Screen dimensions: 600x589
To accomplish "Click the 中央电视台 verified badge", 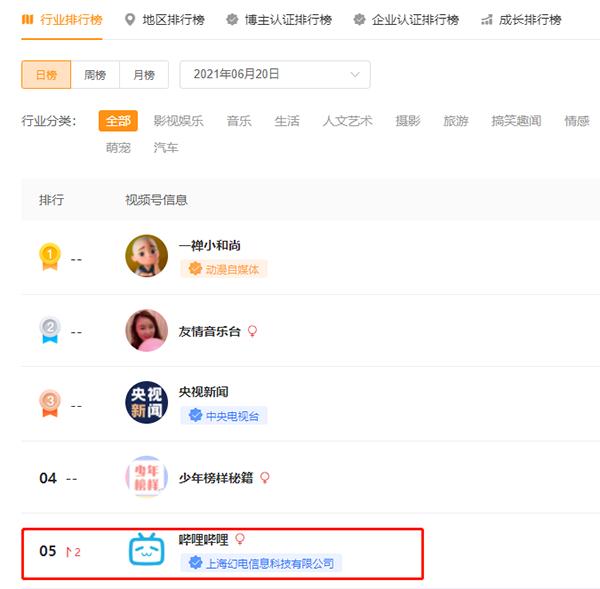I will [223, 416].
